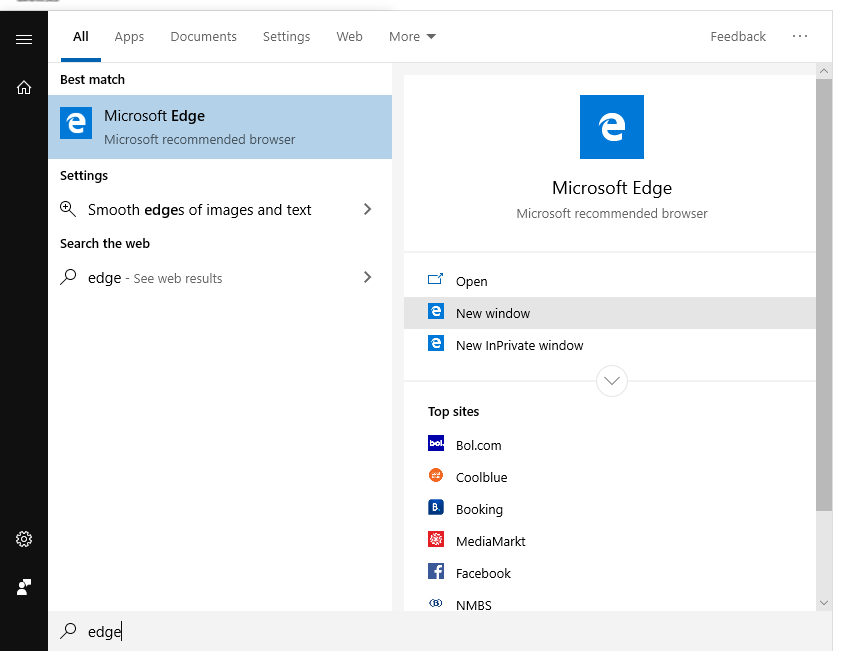The width and height of the screenshot is (843, 651).
Task: Open Booking top site
Action: pos(610,509)
